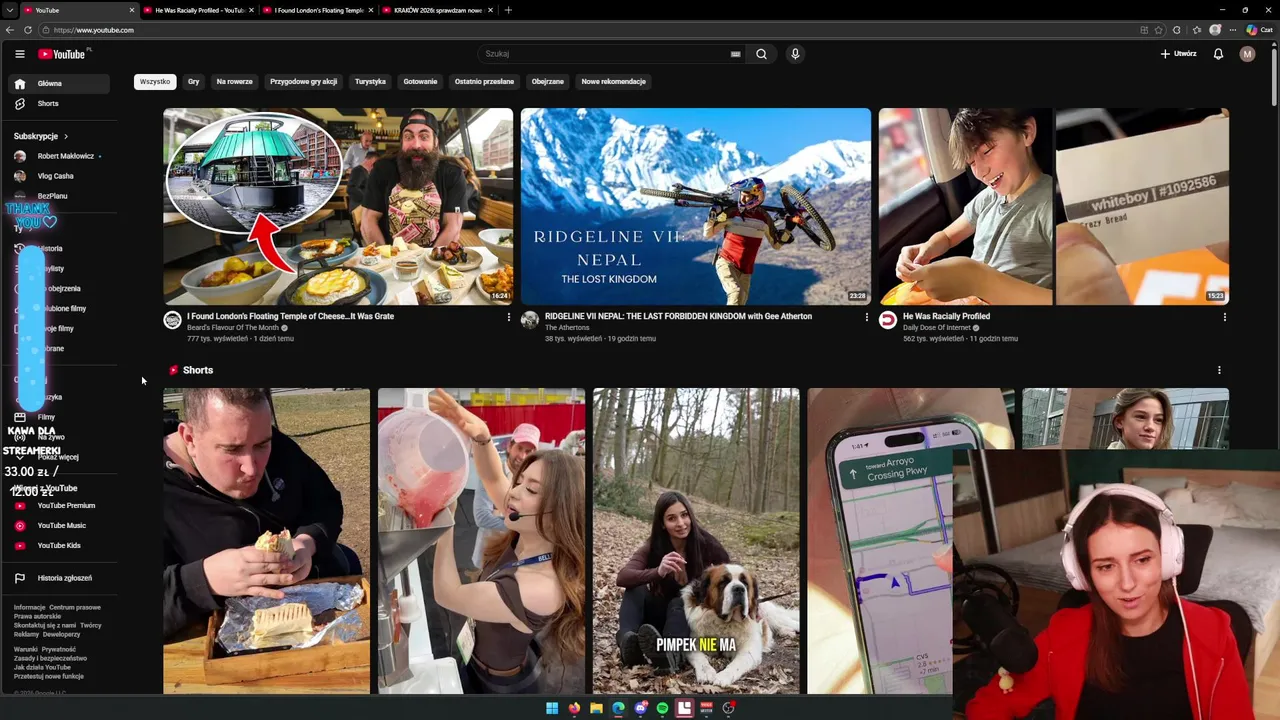Open Firefox from taskbar
This screenshot has width=1280, height=720.
click(x=574, y=708)
